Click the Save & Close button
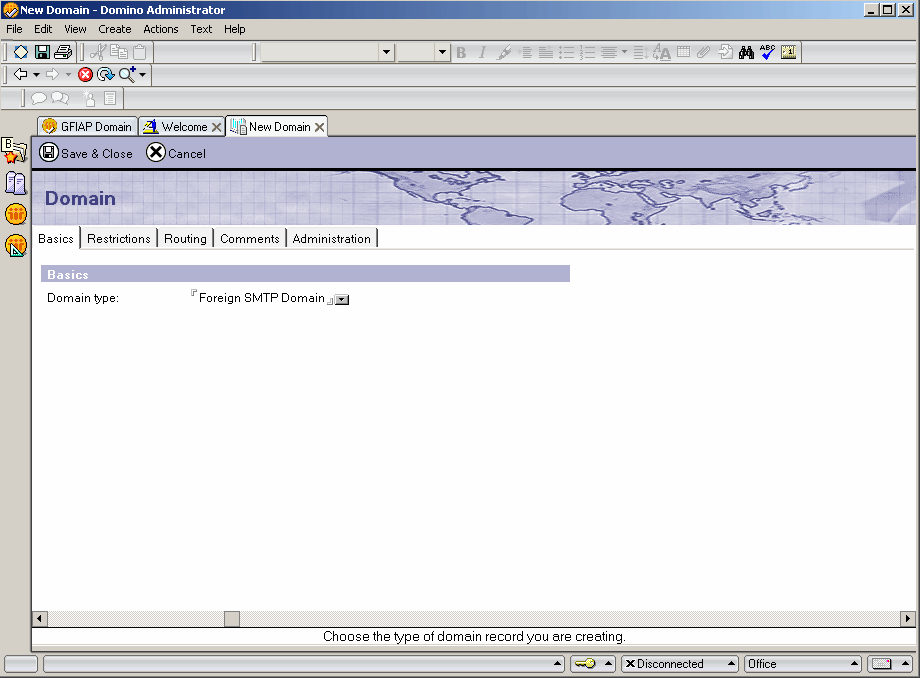This screenshot has height=678, width=920. point(86,153)
